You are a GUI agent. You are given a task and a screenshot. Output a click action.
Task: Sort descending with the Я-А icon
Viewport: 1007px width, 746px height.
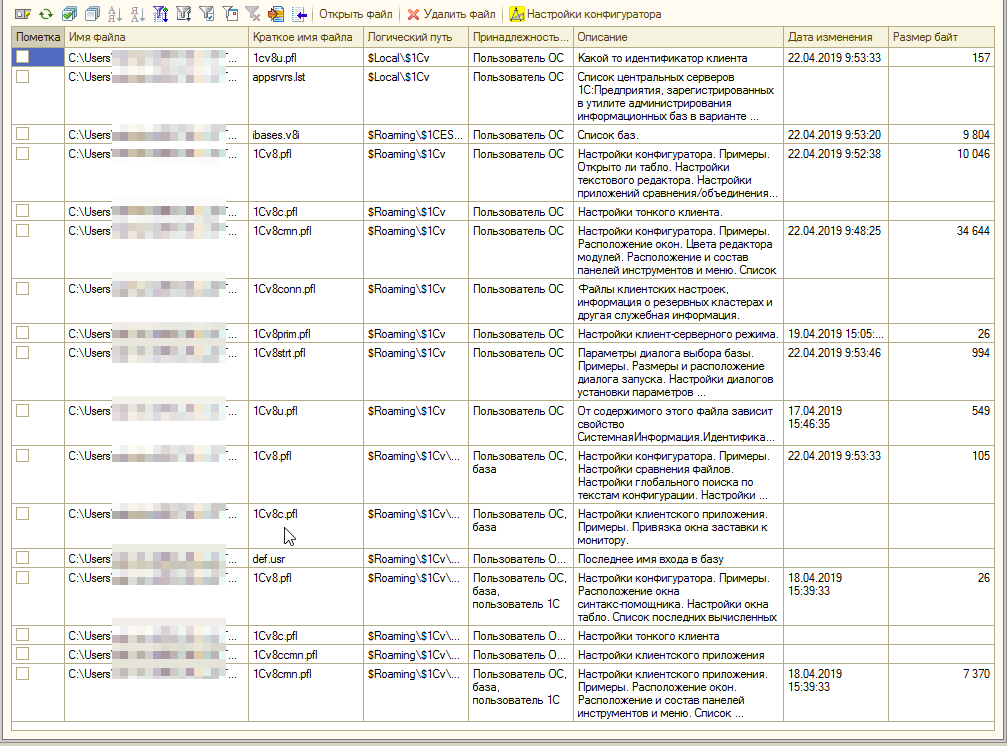click(x=137, y=13)
